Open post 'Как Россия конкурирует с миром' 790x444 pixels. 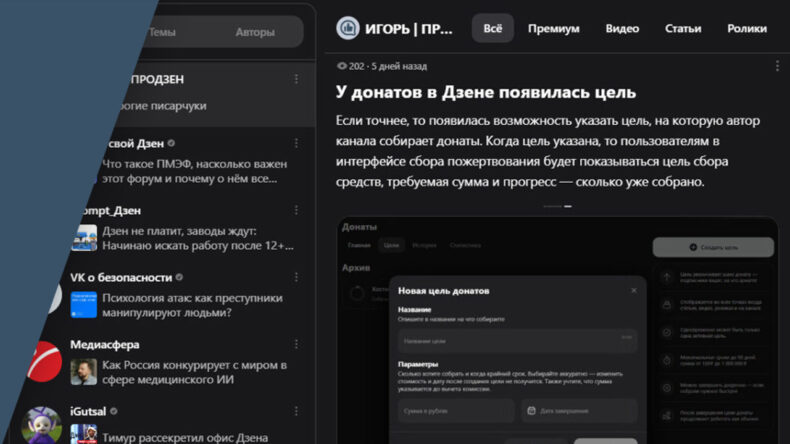pyautogui.click(x=194, y=372)
